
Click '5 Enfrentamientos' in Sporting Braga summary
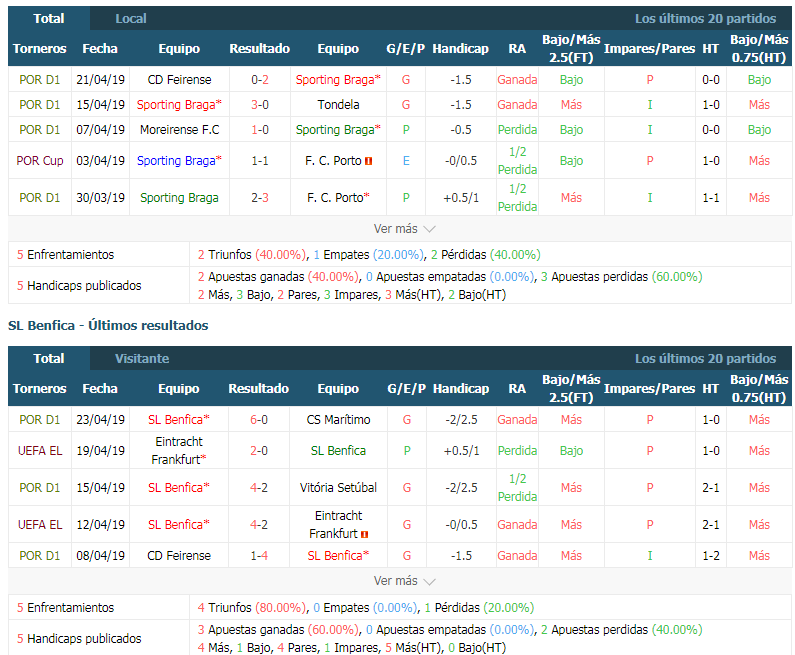65,254
